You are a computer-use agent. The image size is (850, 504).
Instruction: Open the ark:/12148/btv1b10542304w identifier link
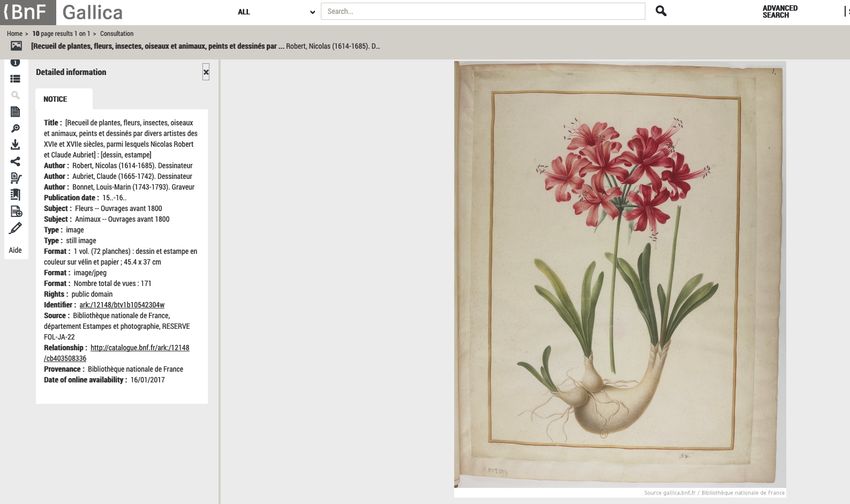(122, 305)
